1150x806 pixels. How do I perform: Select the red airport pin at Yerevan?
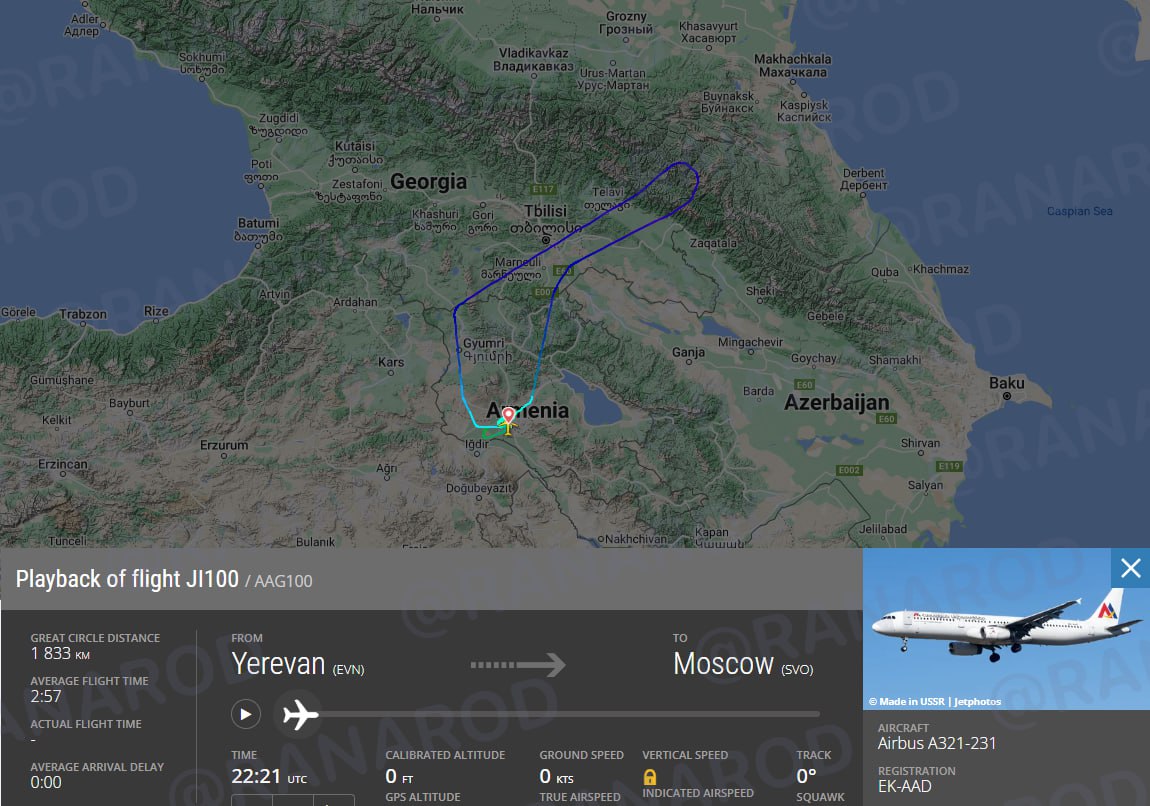[508, 416]
